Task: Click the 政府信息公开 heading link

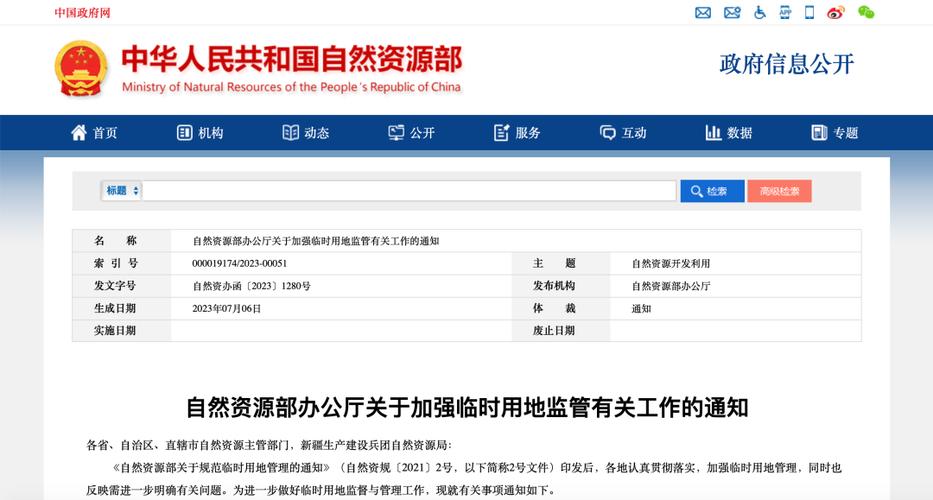Action: (x=787, y=64)
